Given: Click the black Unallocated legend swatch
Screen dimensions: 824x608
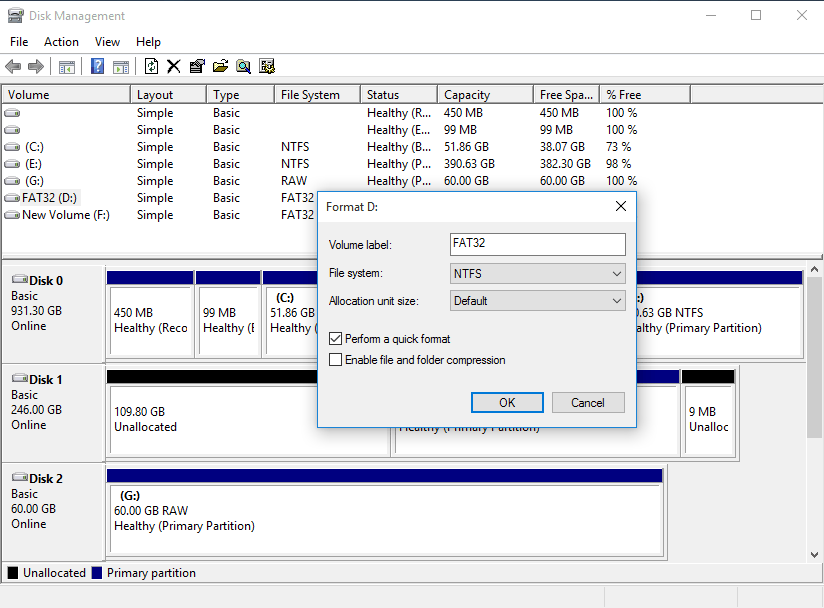Looking at the screenshot, I should pos(13,573).
